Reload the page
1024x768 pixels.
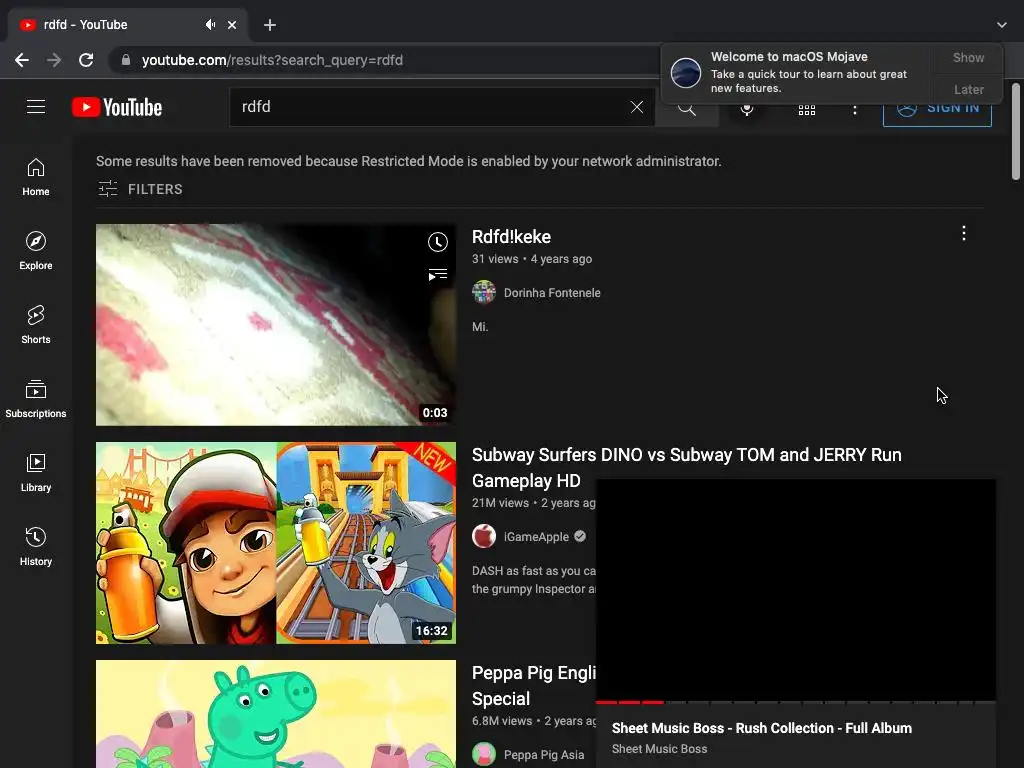tap(86, 60)
